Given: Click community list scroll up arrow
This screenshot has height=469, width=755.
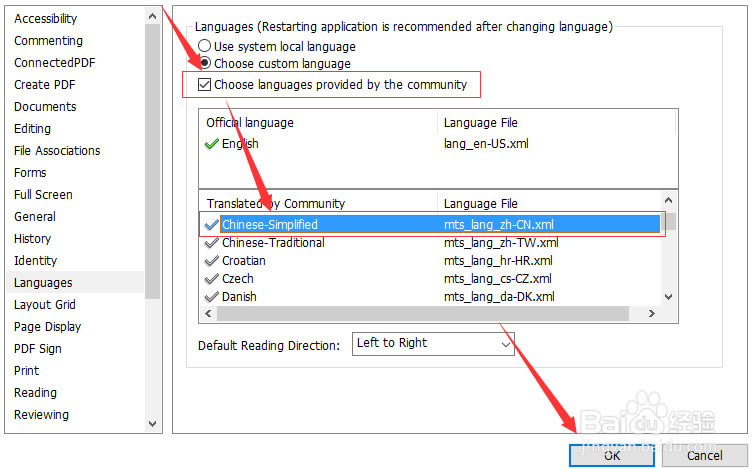Looking at the screenshot, I should click(668, 200).
